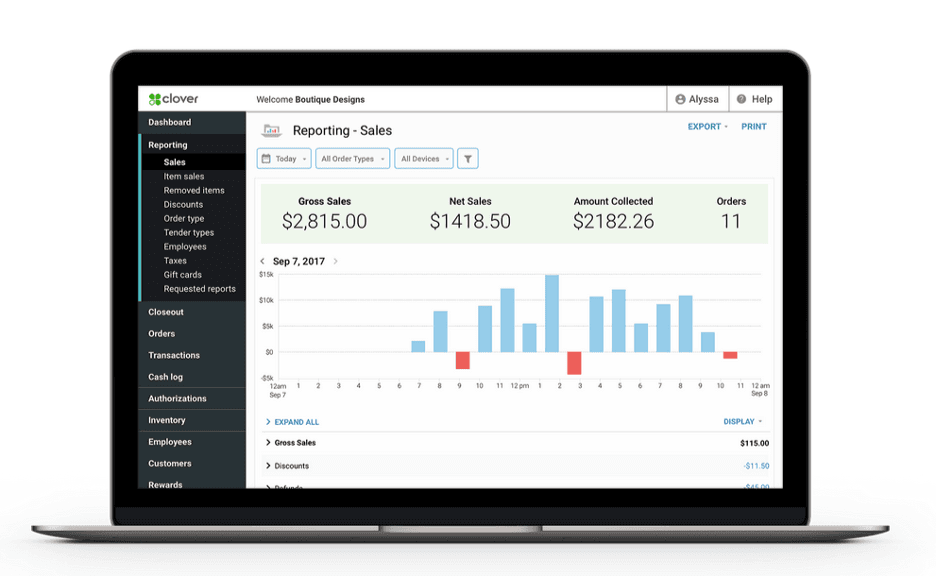Open Inventory from the sidebar
This screenshot has height=576, width=936.
coord(167,420)
